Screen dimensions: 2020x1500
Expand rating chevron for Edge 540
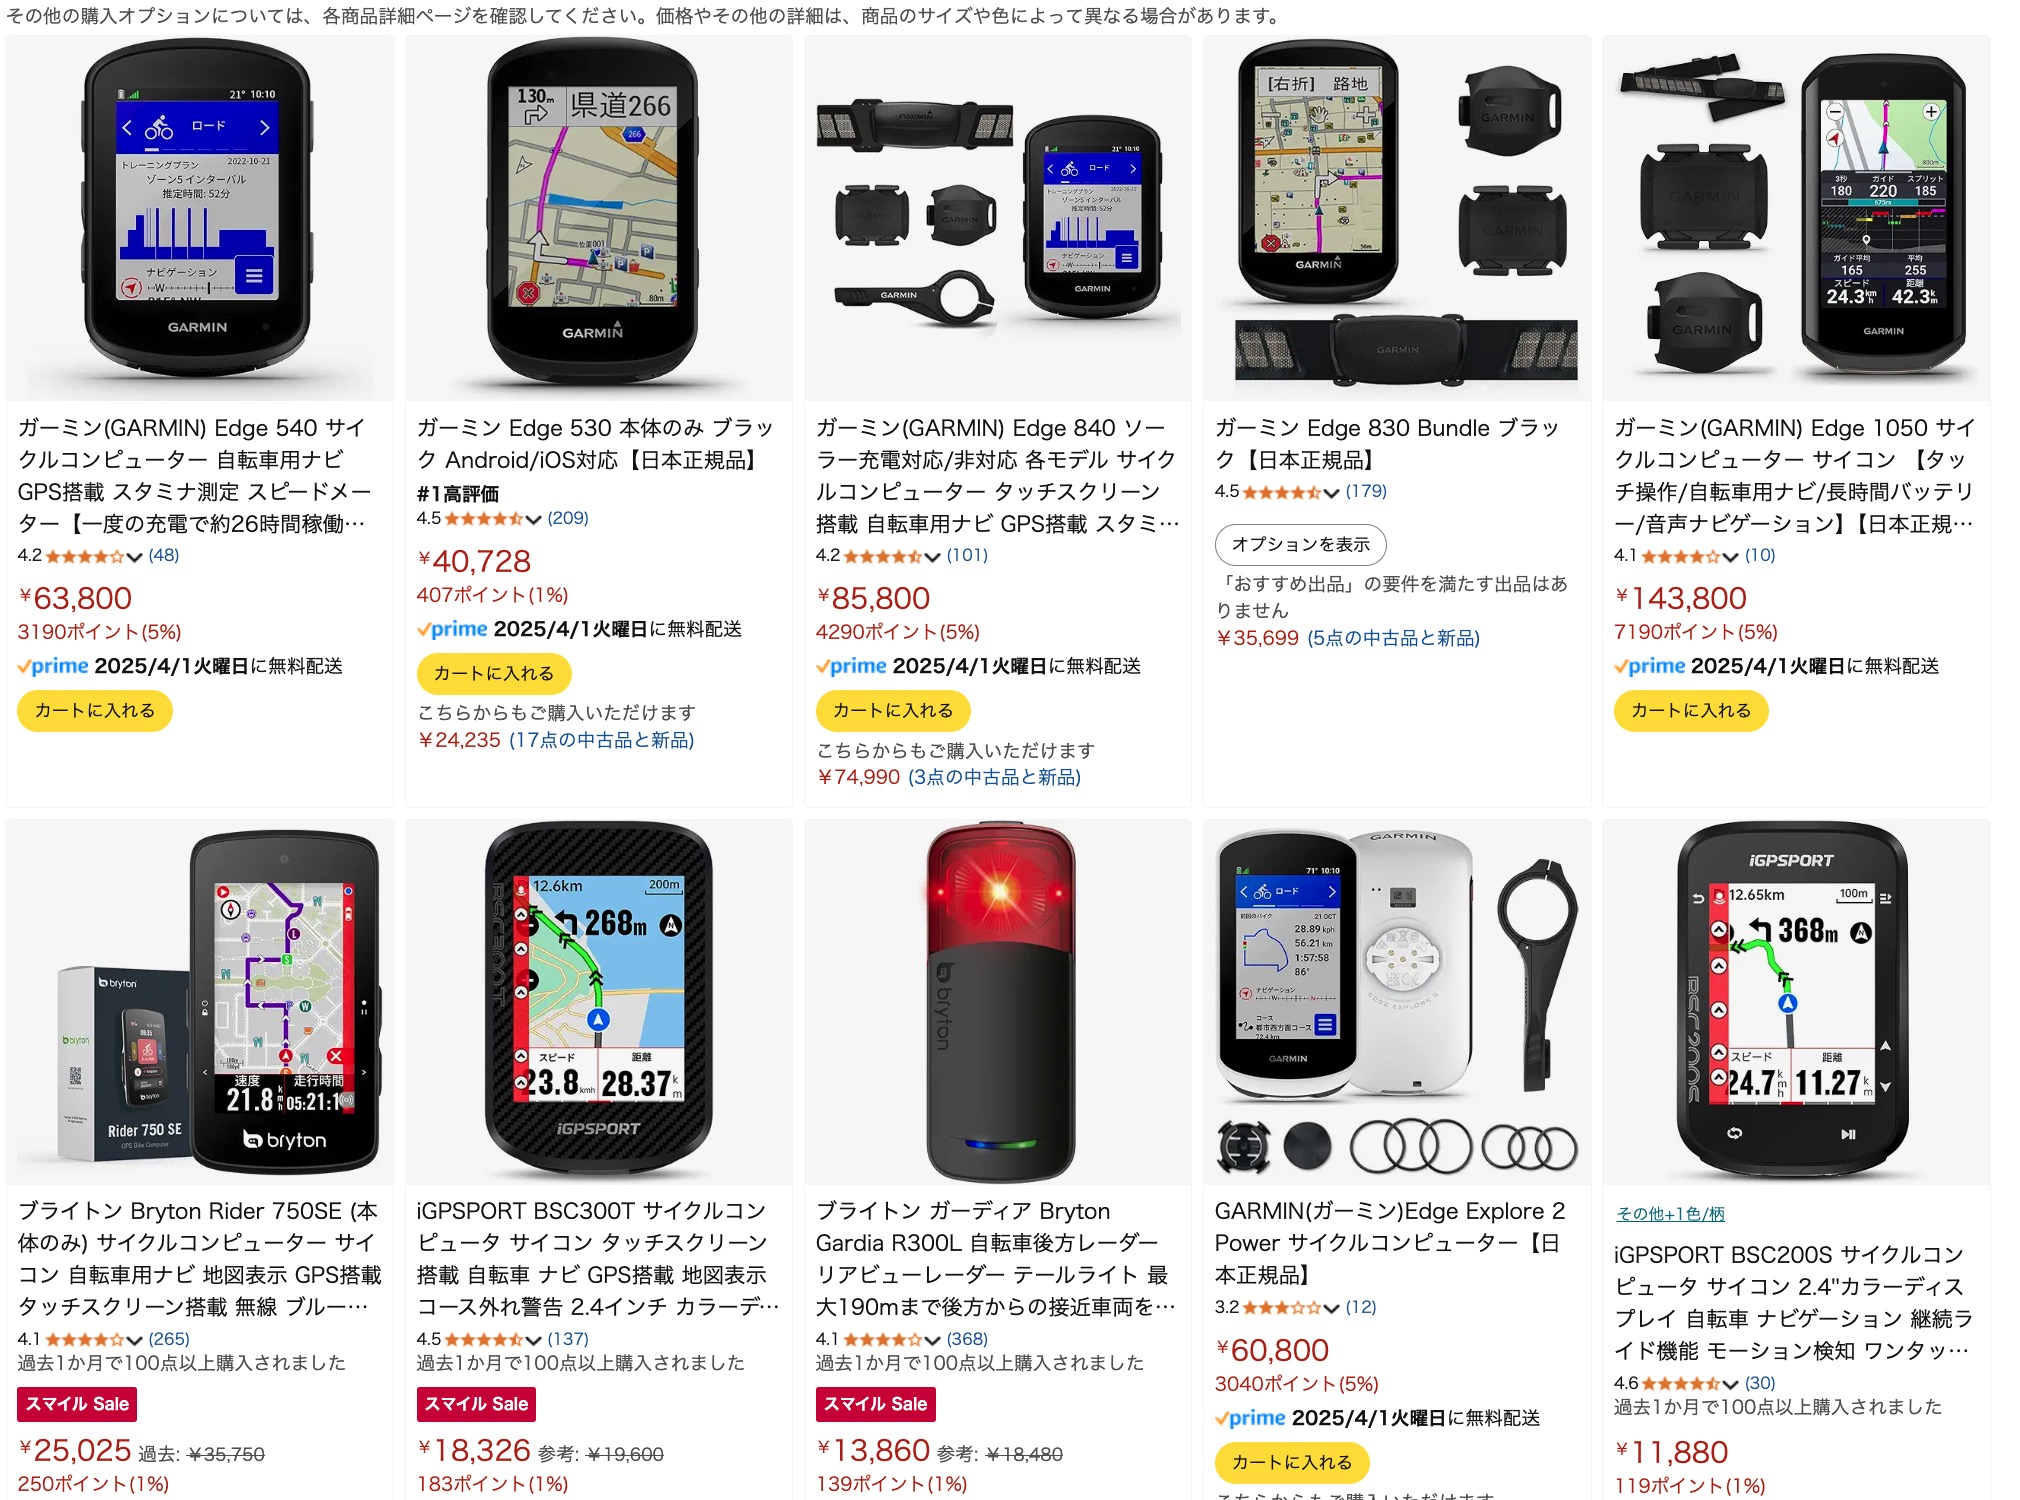pyautogui.click(x=134, y=557)
